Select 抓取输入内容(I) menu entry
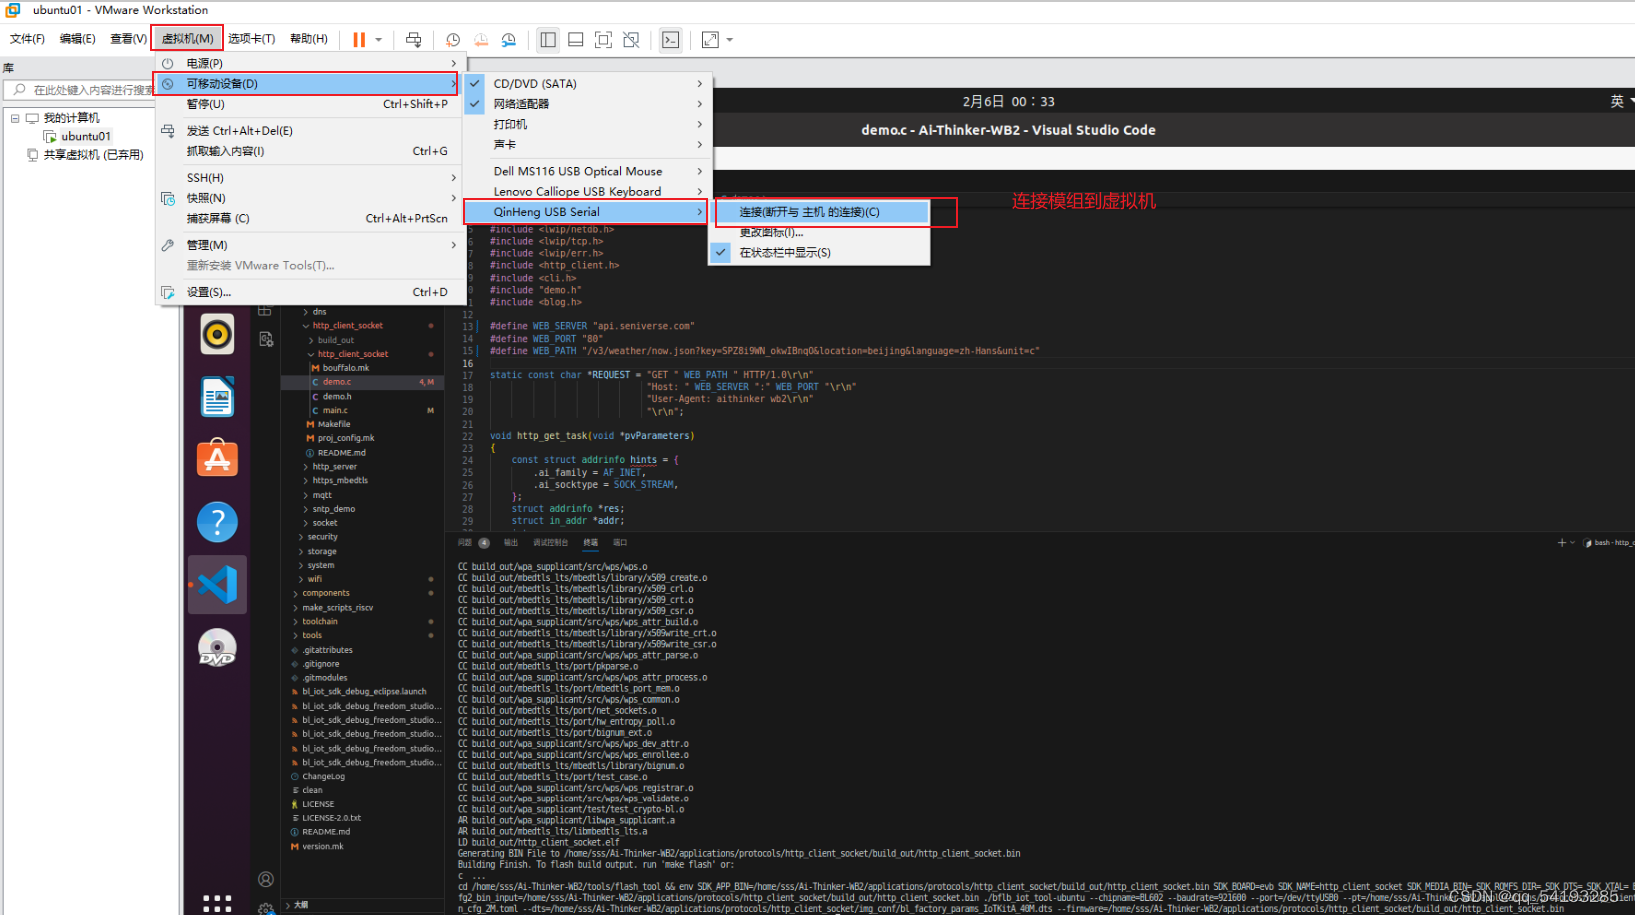 309,151
